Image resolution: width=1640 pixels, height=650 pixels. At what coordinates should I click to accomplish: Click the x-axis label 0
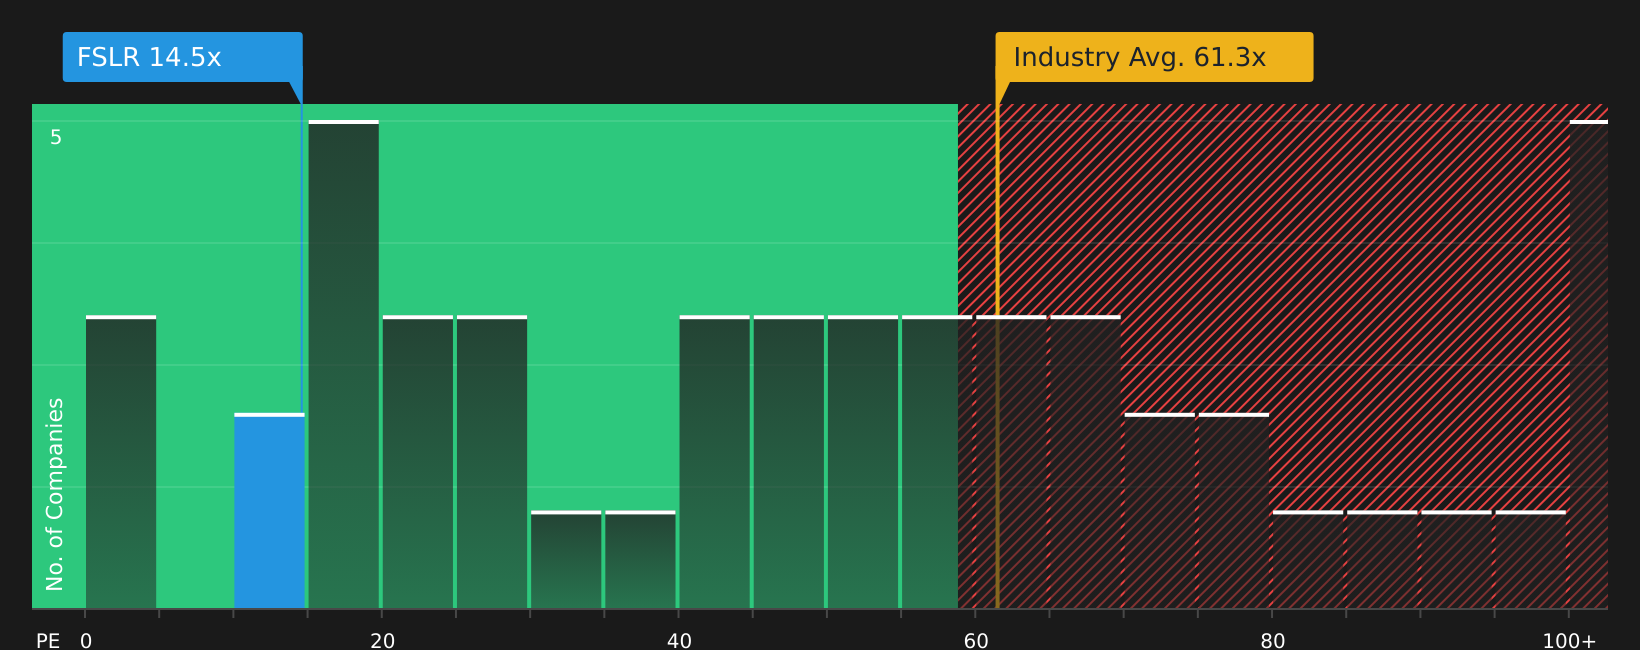[86, 640]
